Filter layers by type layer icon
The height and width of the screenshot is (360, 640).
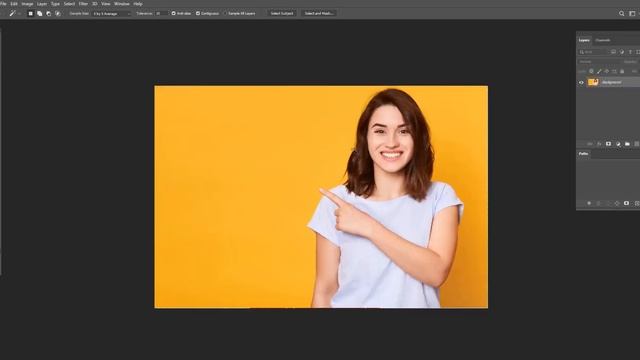point(630,52)
